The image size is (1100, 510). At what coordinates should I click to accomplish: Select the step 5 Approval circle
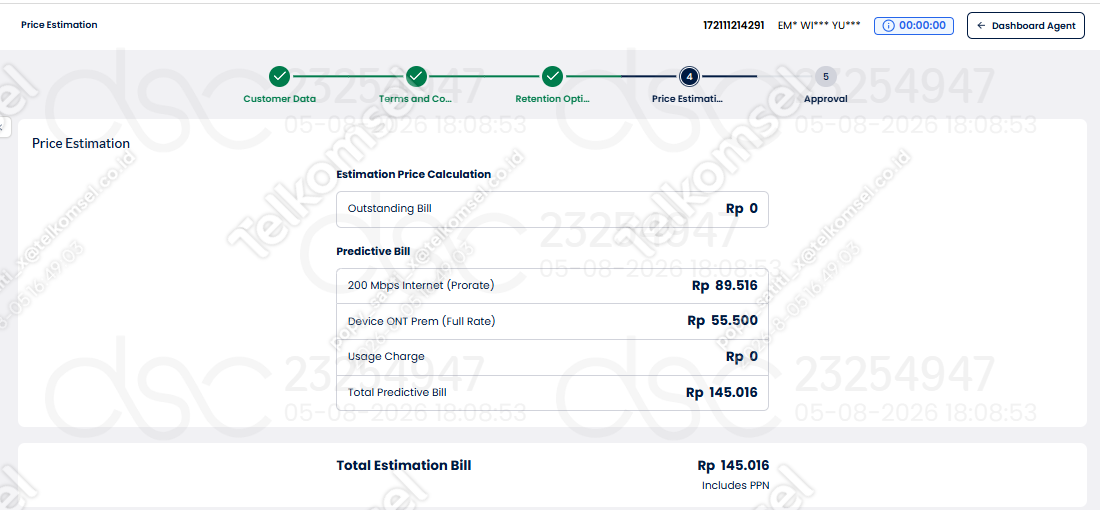point(826,76)
